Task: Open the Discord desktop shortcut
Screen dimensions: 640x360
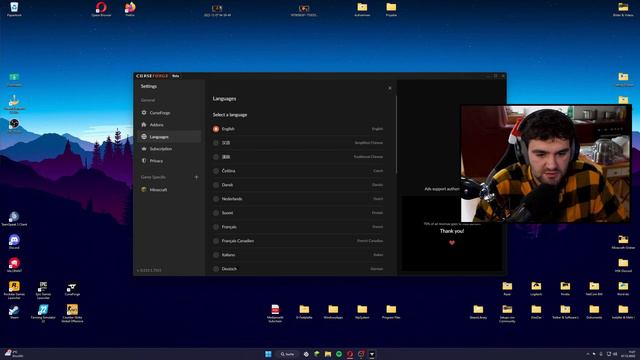Action: pos(14,242)
